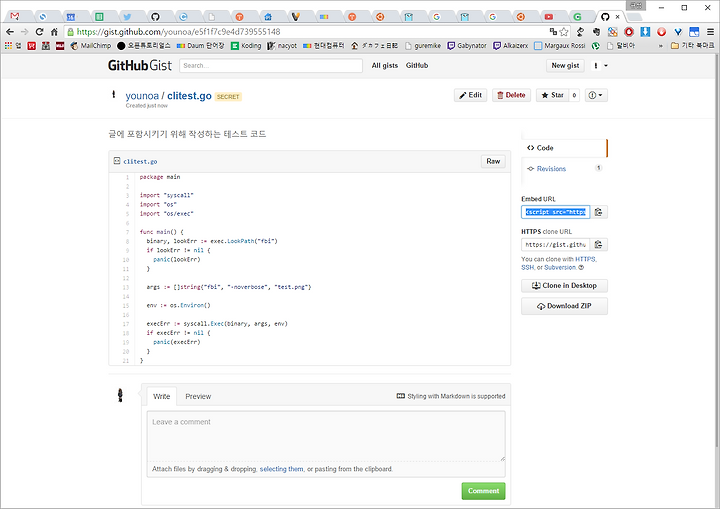Image resolution: width=720 pixels, height=509 pixels.
Task: Click the browser back arrow
Action: 10,32
